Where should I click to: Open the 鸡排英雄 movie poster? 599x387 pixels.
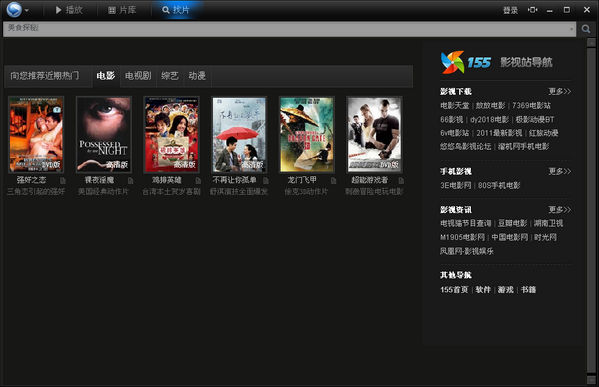click(x=172, y=134)
